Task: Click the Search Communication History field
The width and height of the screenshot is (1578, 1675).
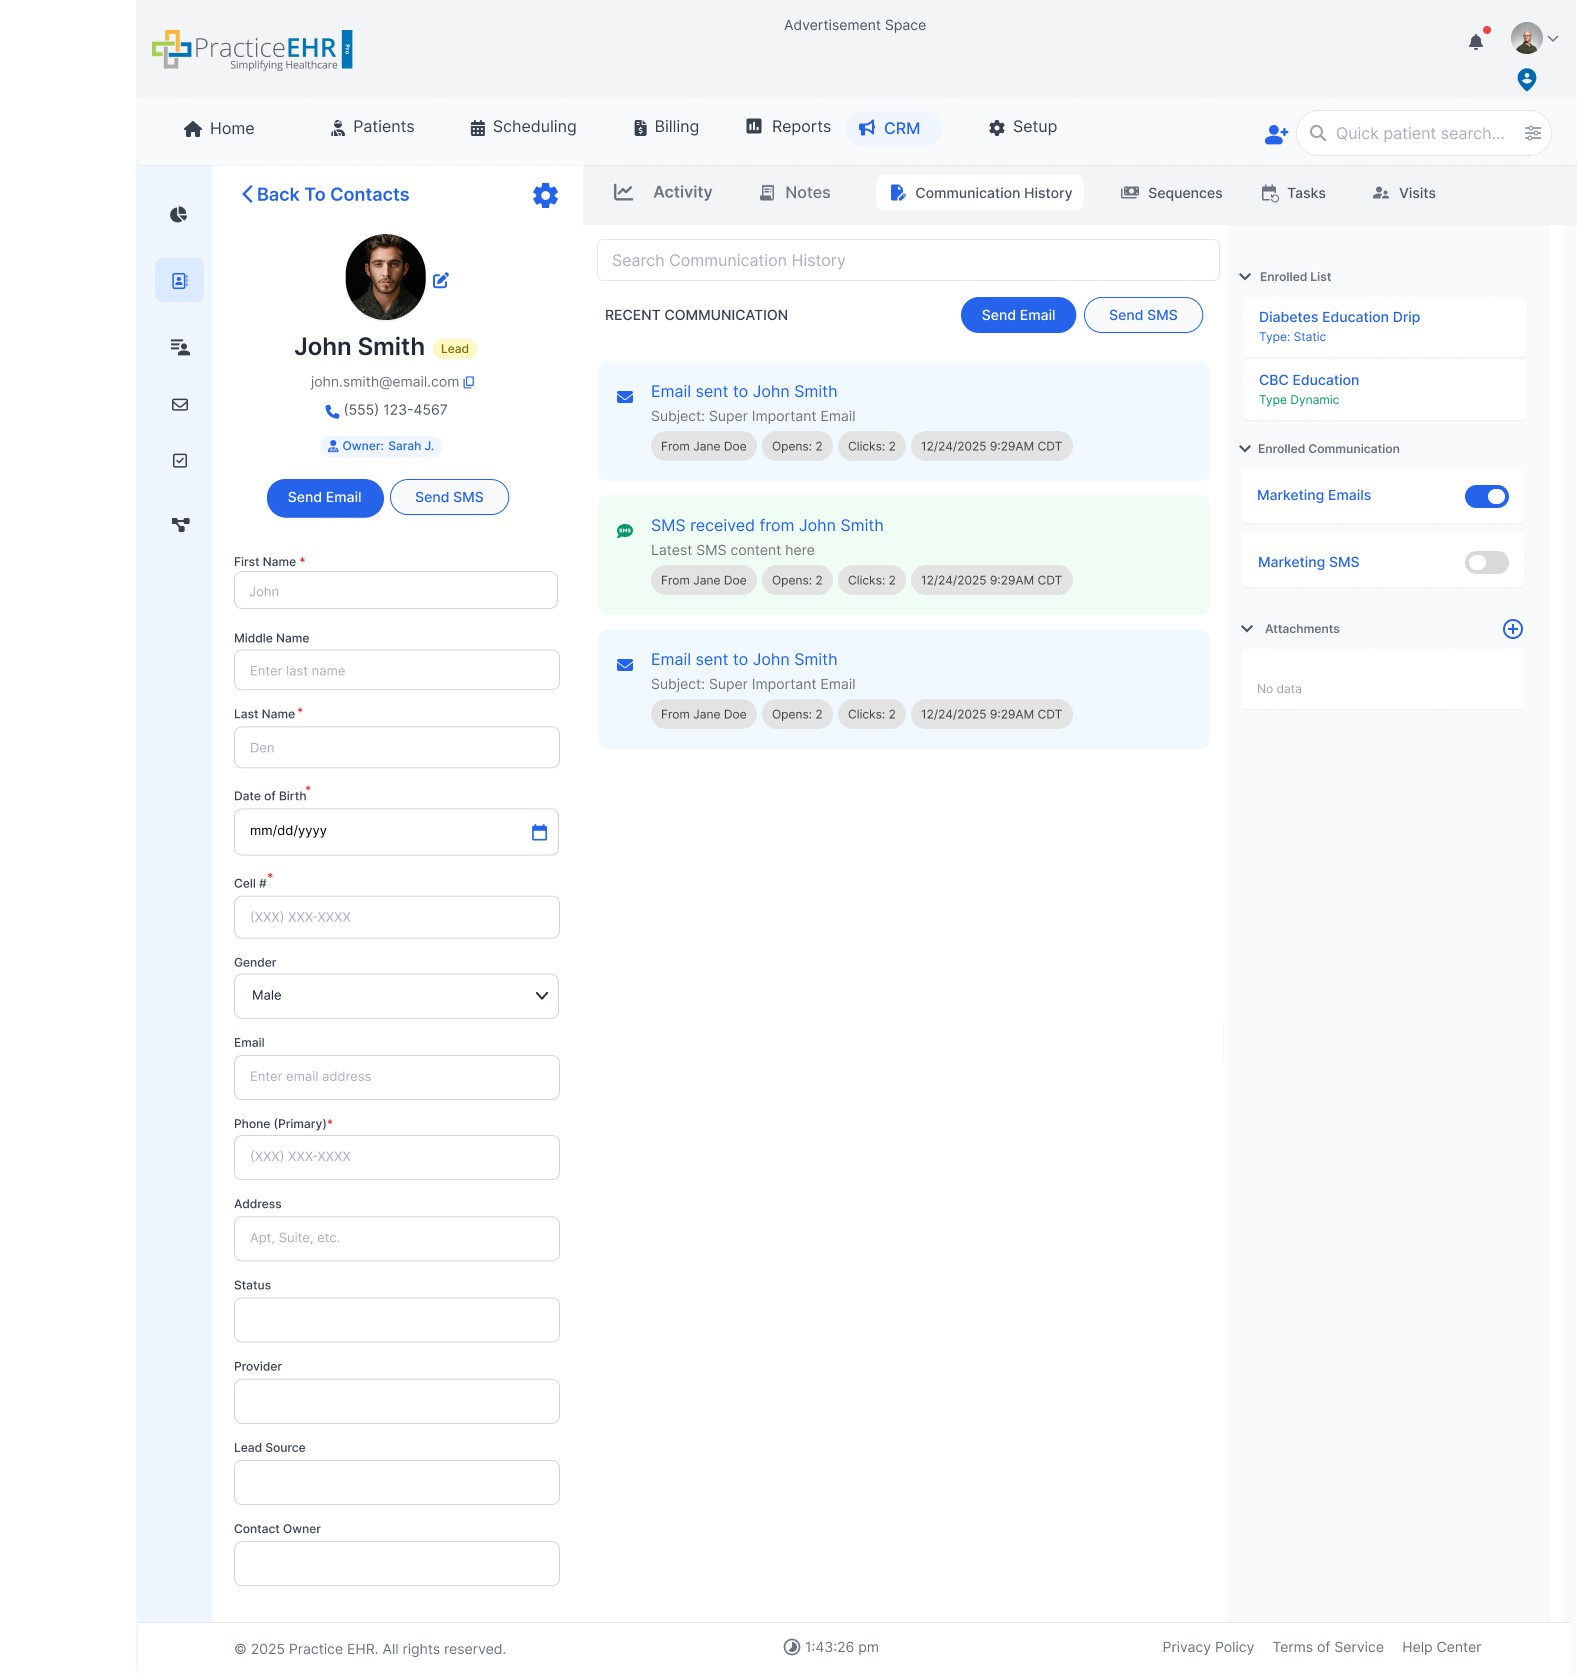Action: [x=907, y=261]
